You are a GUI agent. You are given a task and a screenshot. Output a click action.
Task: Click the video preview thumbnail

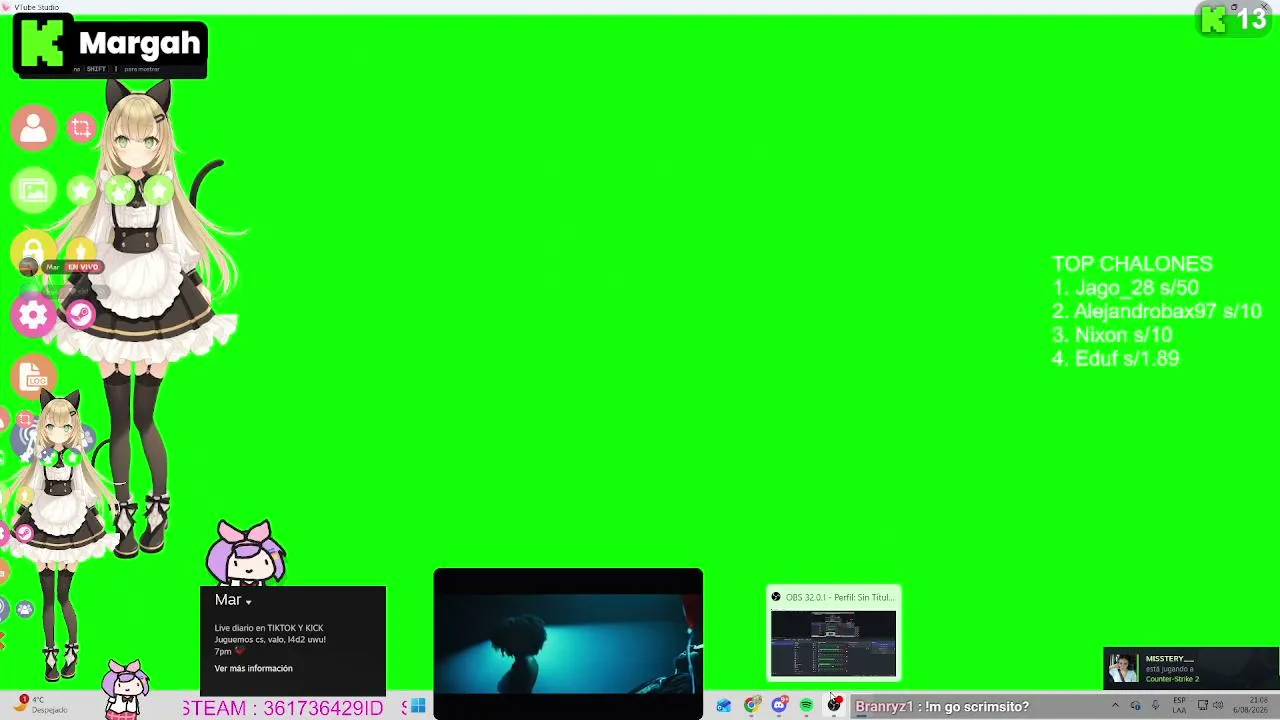[568, 644]
